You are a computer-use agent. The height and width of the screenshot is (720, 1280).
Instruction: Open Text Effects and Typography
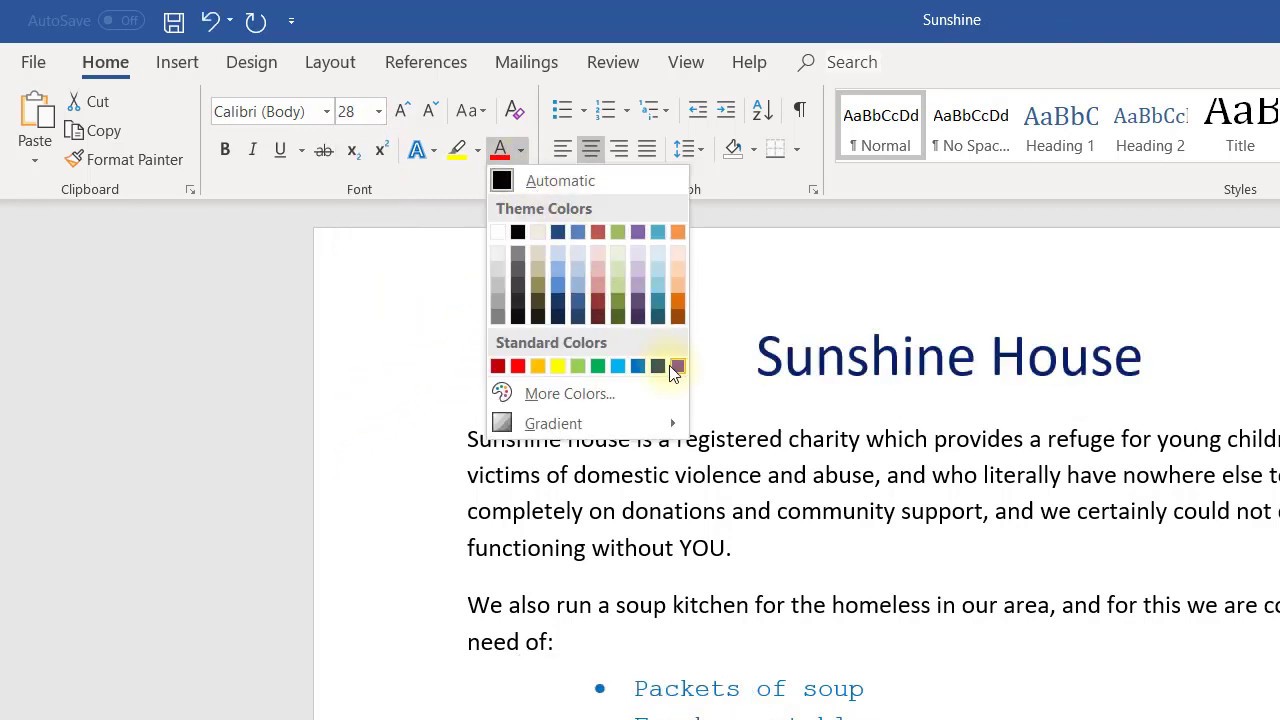[417, 150]
